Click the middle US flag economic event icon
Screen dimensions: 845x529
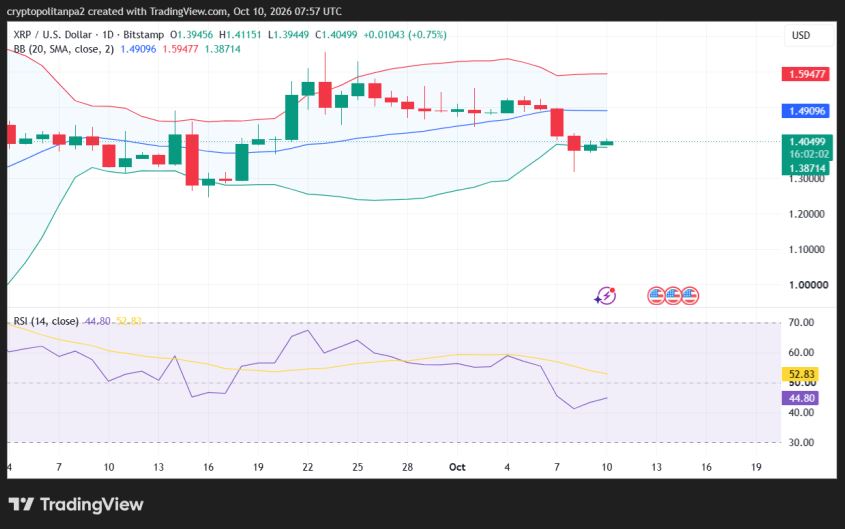click(673, 295)
